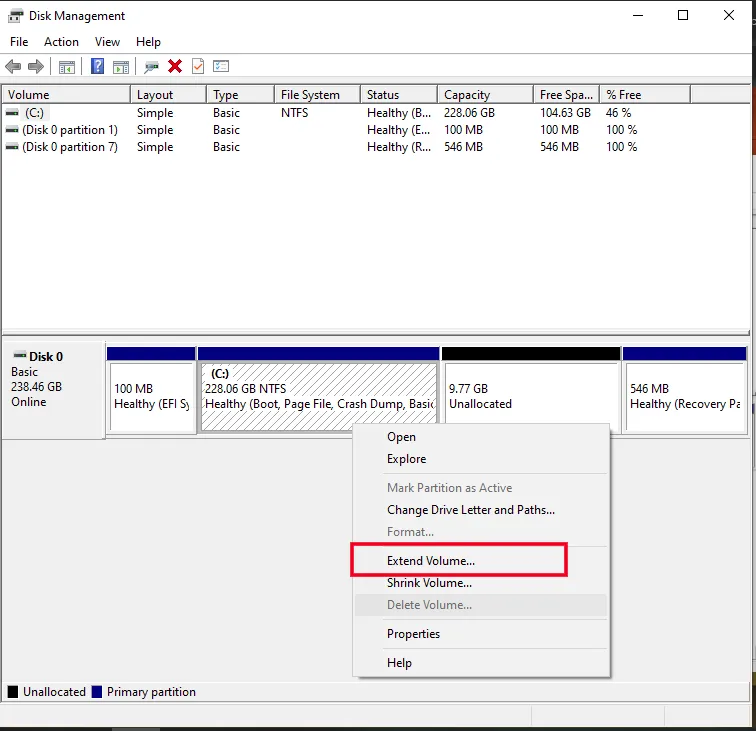The width and height of the screenshot is (756, 731).
Task: Select Shrink Volume... in the context menu
Action: point(429,583)
